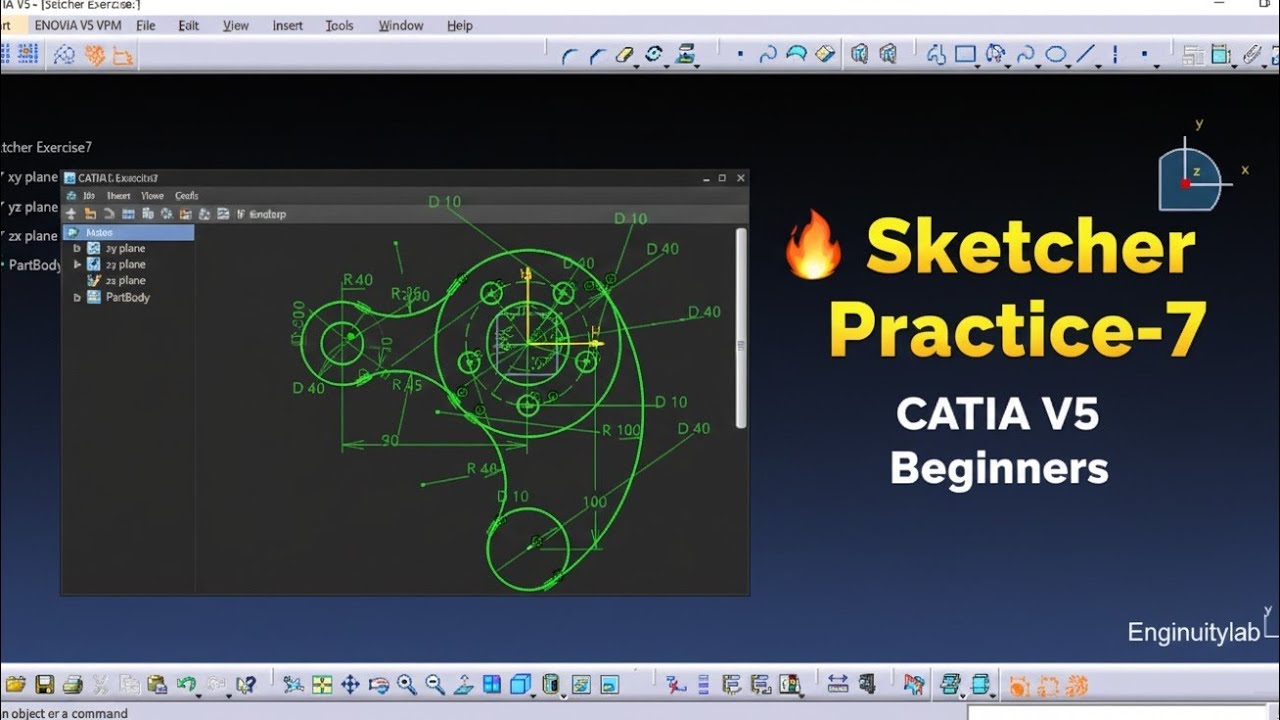Image resolution: width=1280 pixels, height=720 pixels.
Task: Click the Open folder icon in bottom toolbar
Action: [15, 685]
